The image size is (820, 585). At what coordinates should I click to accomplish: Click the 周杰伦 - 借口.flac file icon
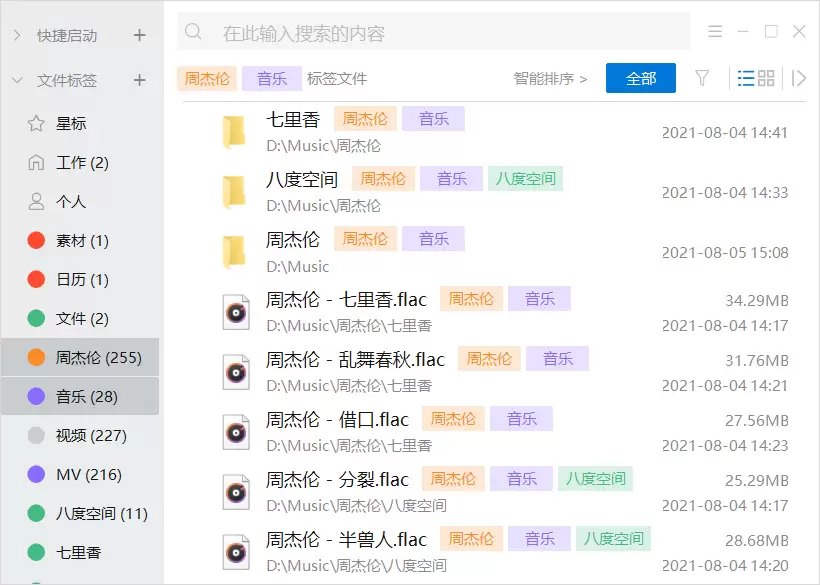pos(236,433)
